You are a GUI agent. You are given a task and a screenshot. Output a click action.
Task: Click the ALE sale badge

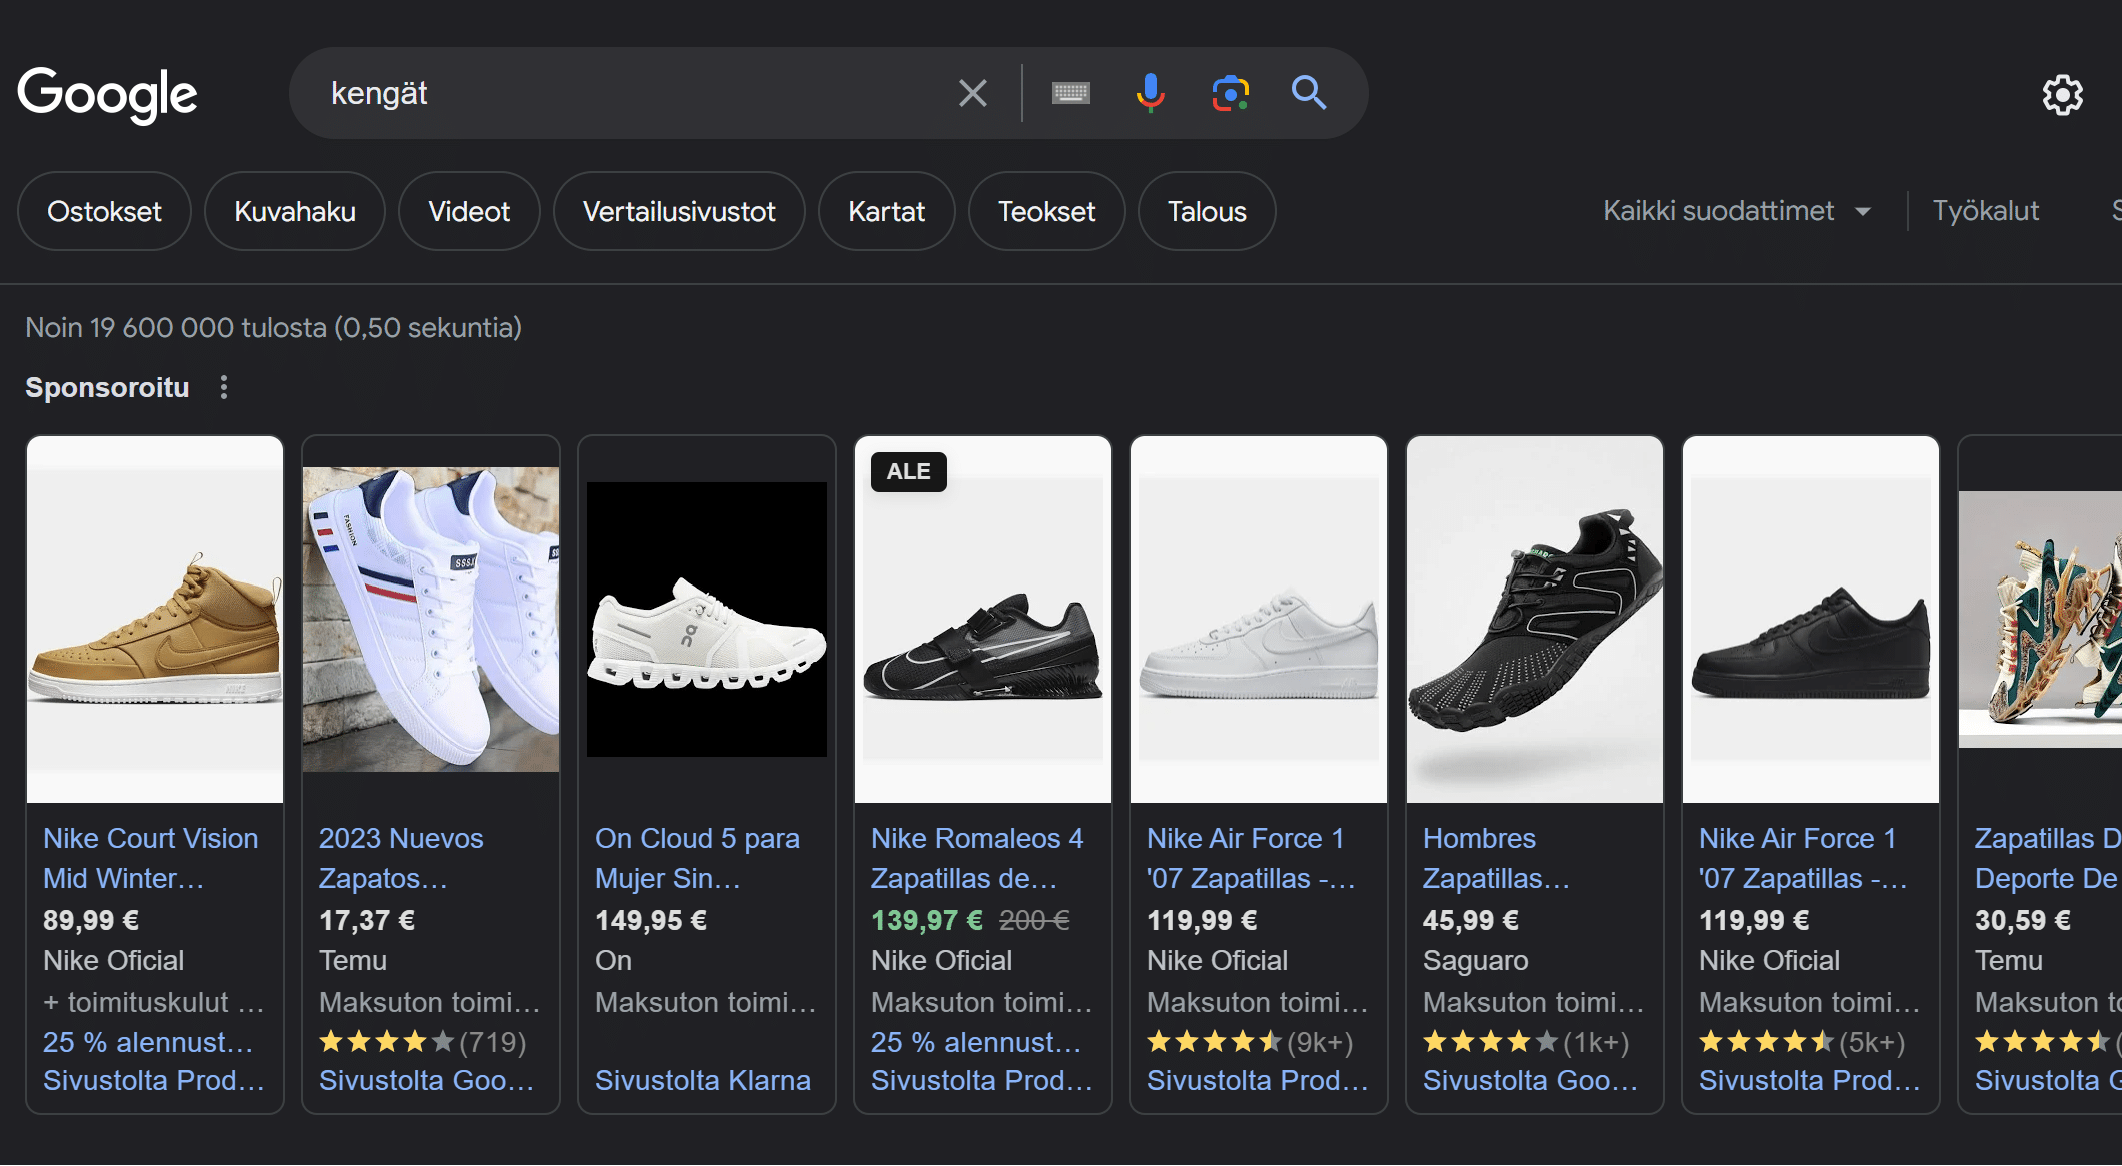(x=908, y=471)
